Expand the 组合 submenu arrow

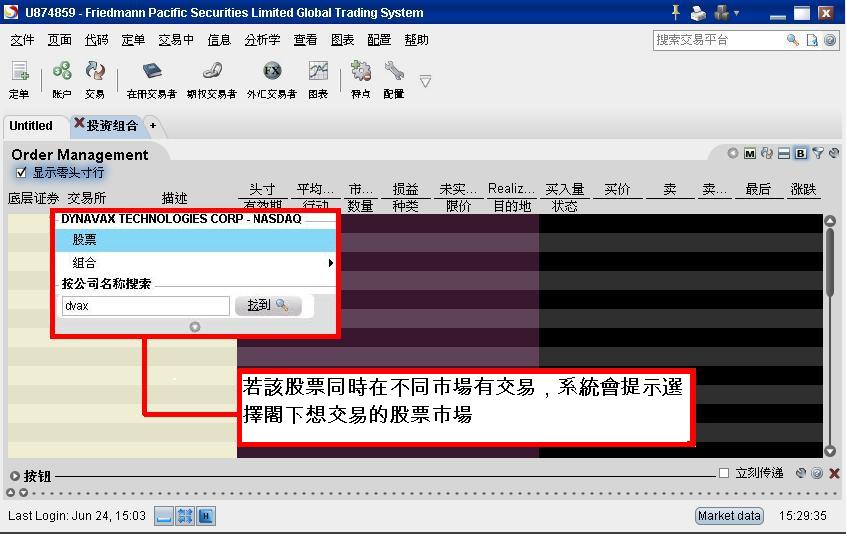click(x=330, y=263)
